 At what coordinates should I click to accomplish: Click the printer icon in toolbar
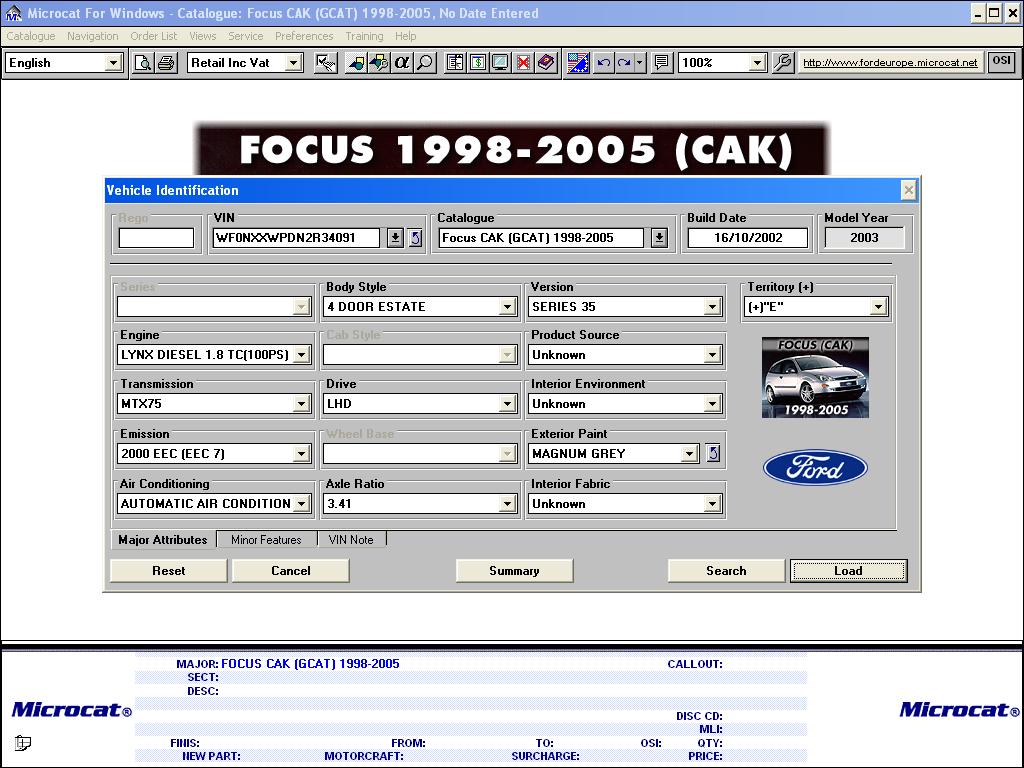click(x=166, y=62)
